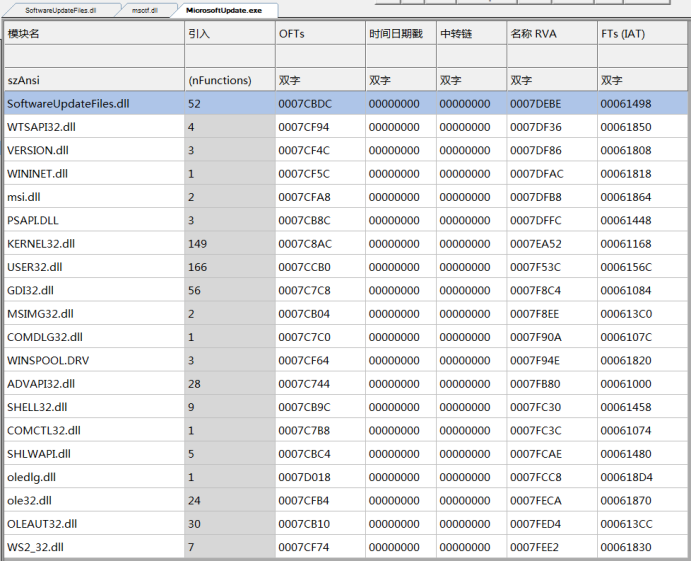Select the SHLWAPI.dll module row
The height and width of the screenshot is (561, 692).
point(346,454)
